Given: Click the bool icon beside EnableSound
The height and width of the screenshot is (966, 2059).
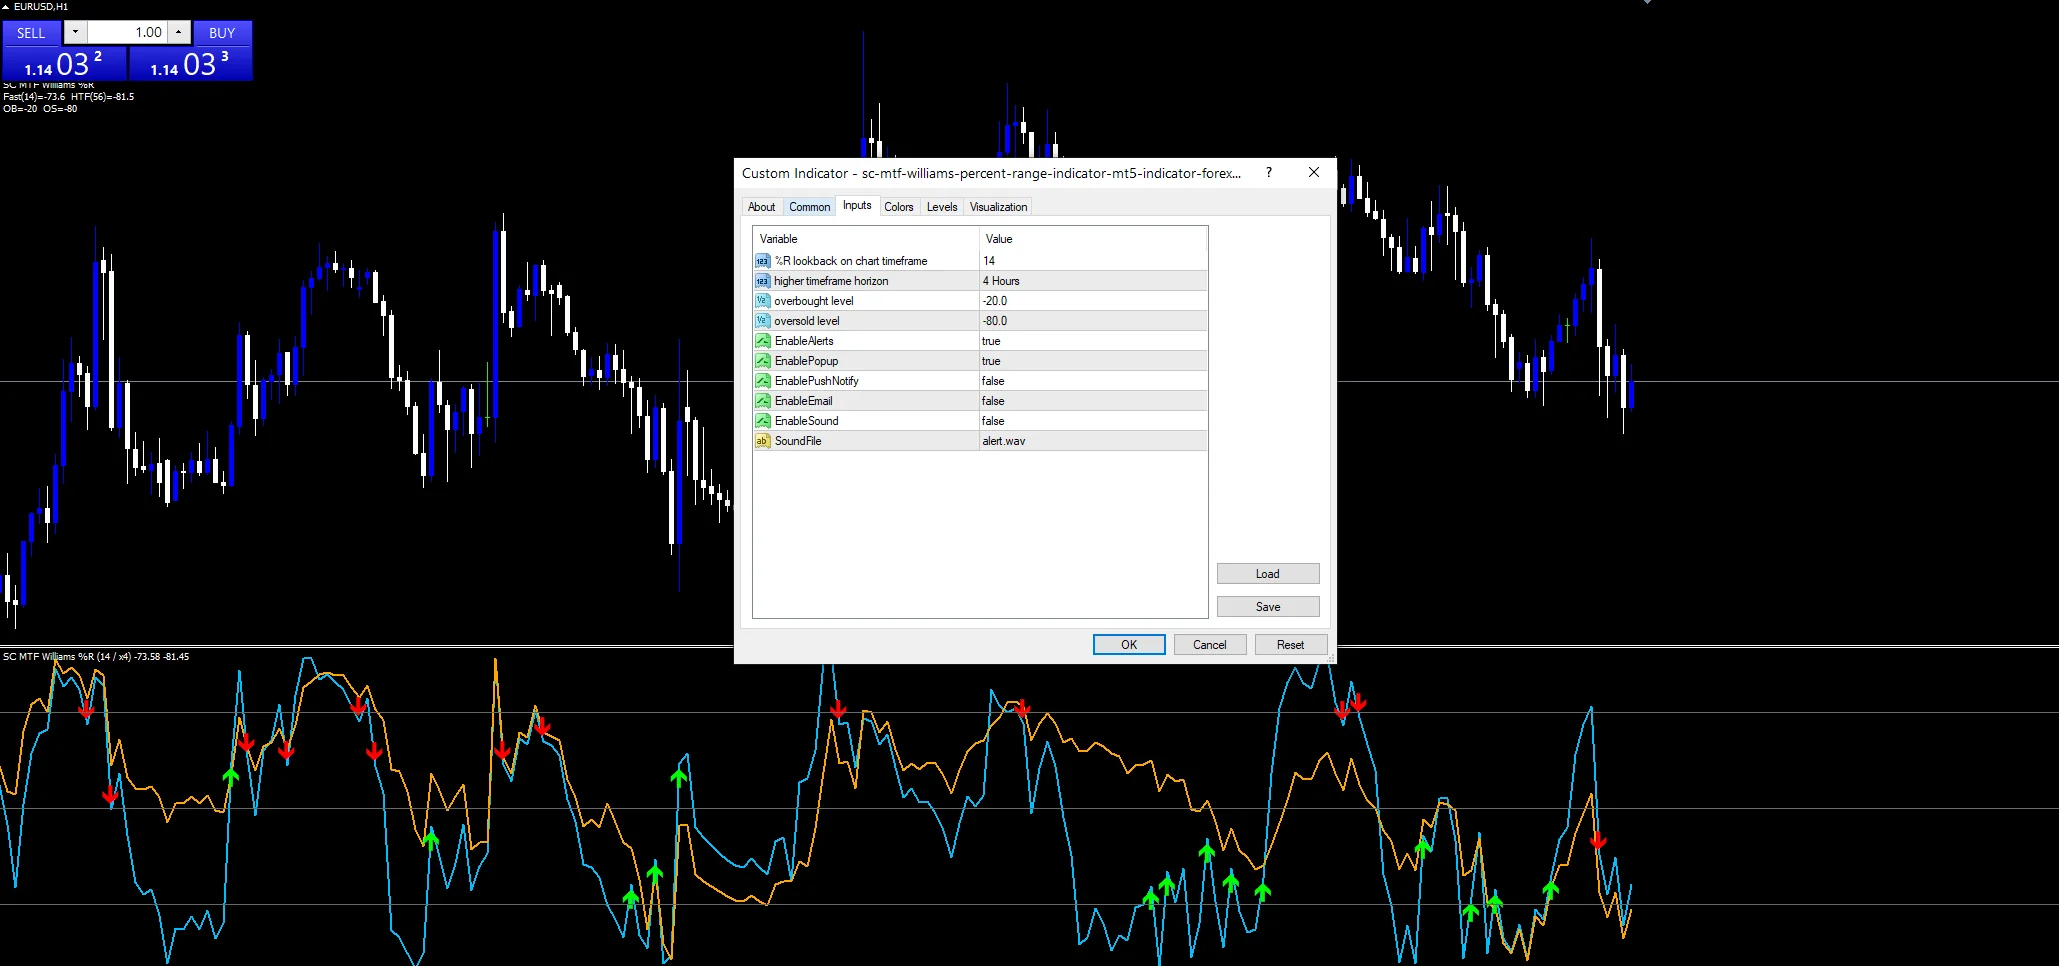Looking at the screenshot, I should pos(762,421).
